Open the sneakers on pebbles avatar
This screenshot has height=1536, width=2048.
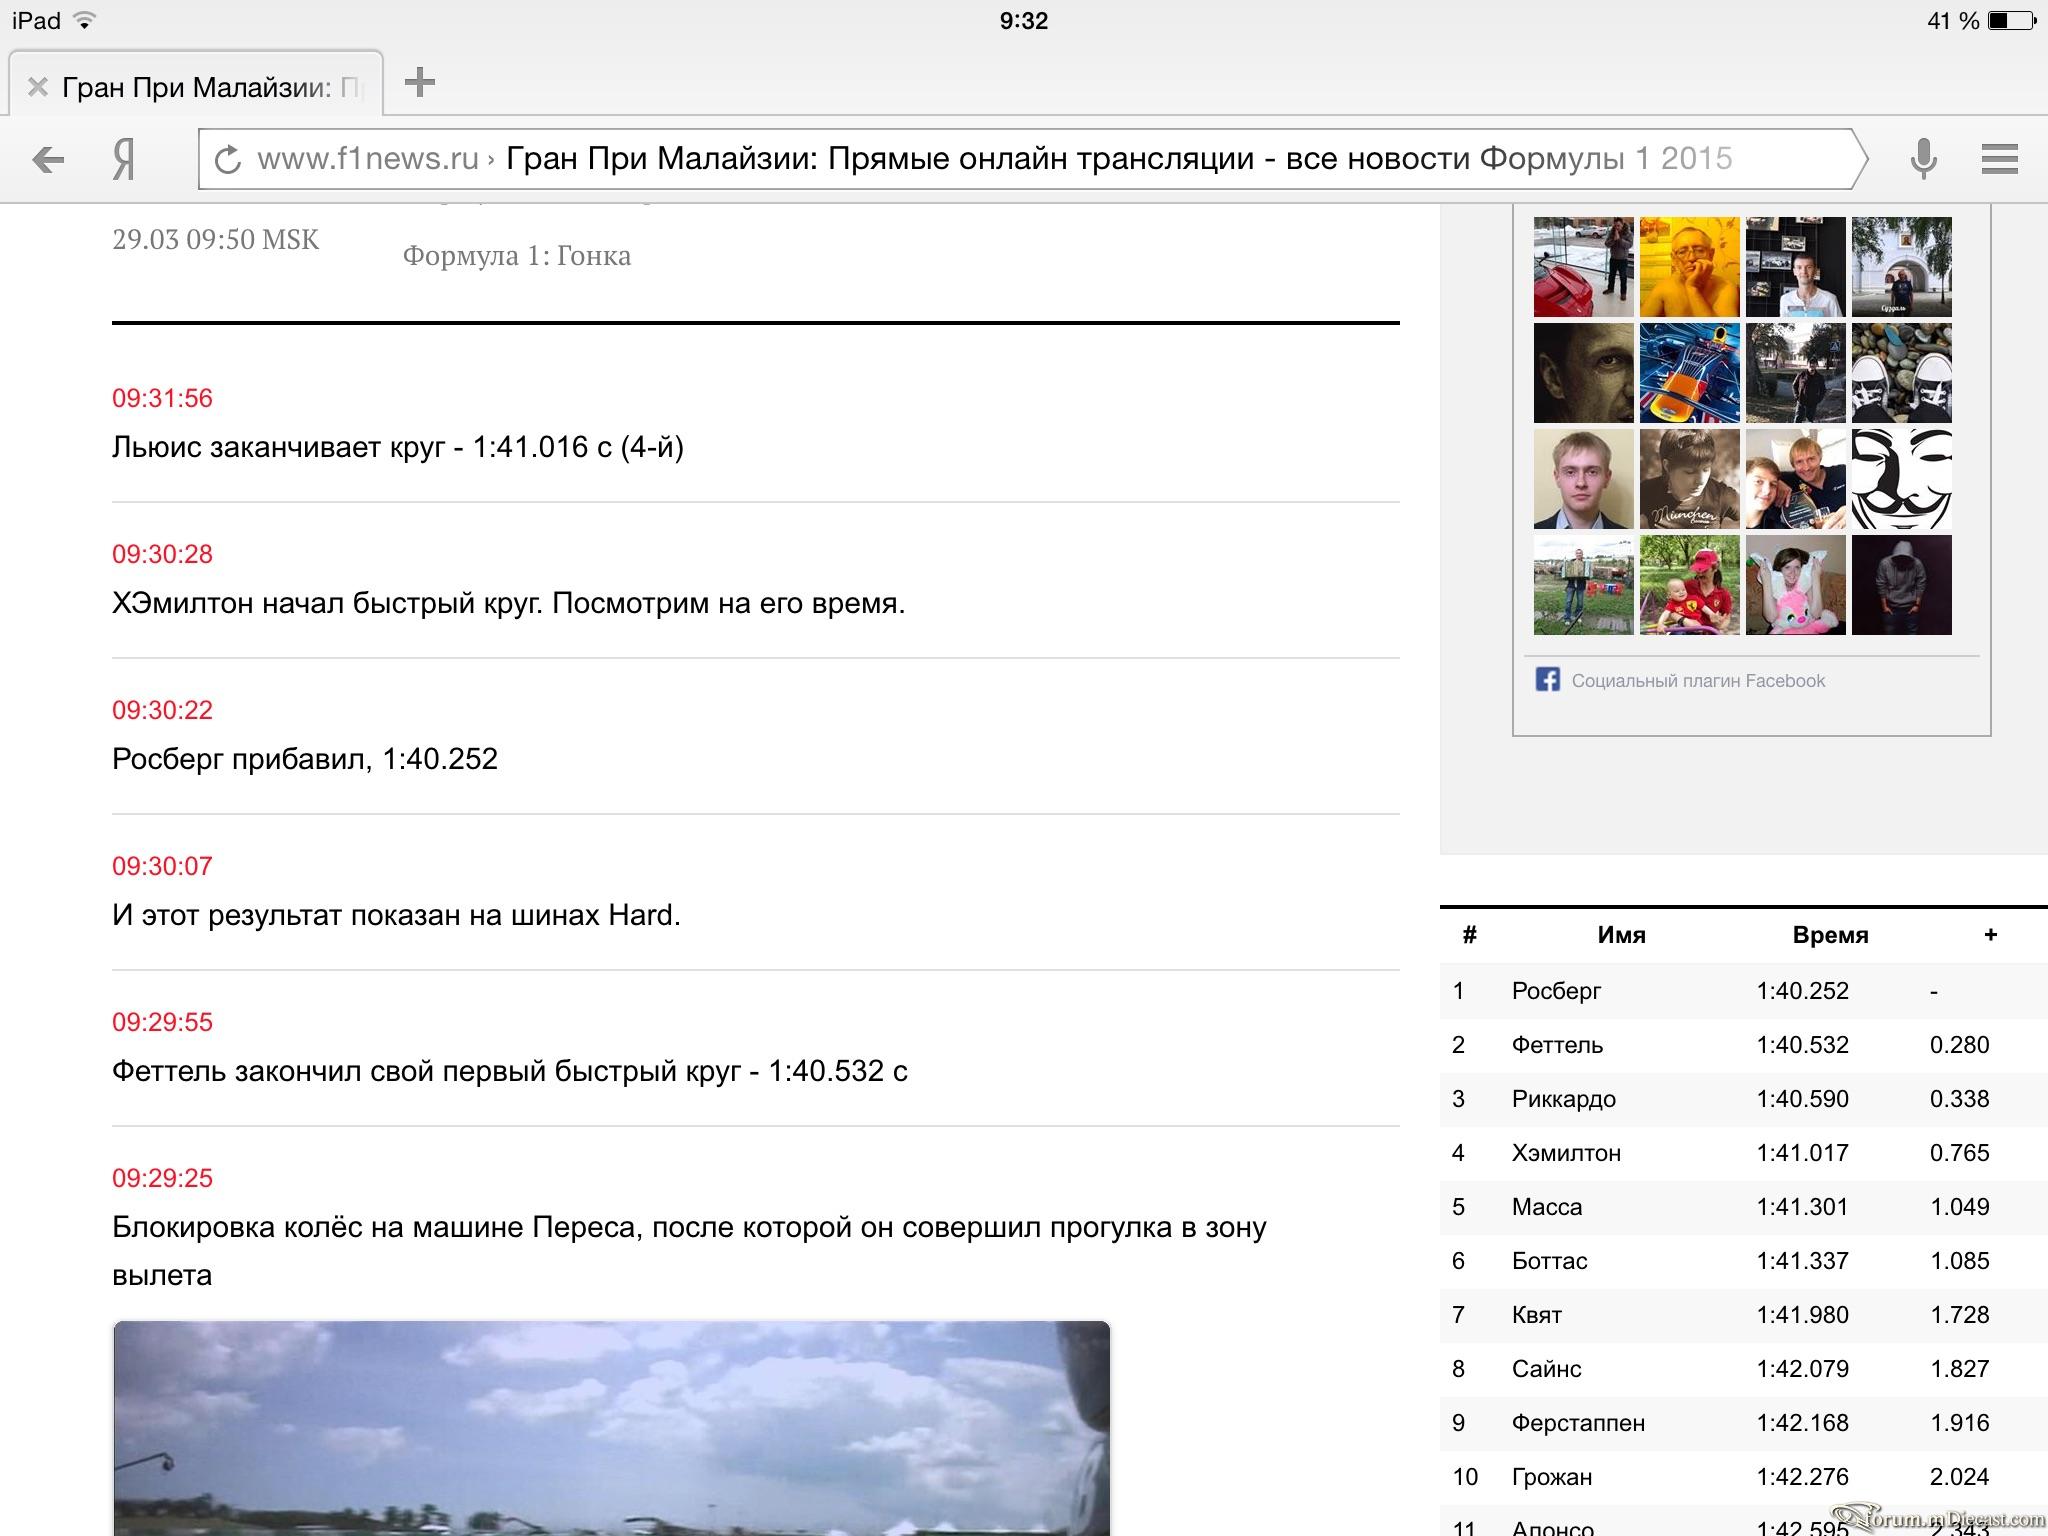tap(1901, 373)
